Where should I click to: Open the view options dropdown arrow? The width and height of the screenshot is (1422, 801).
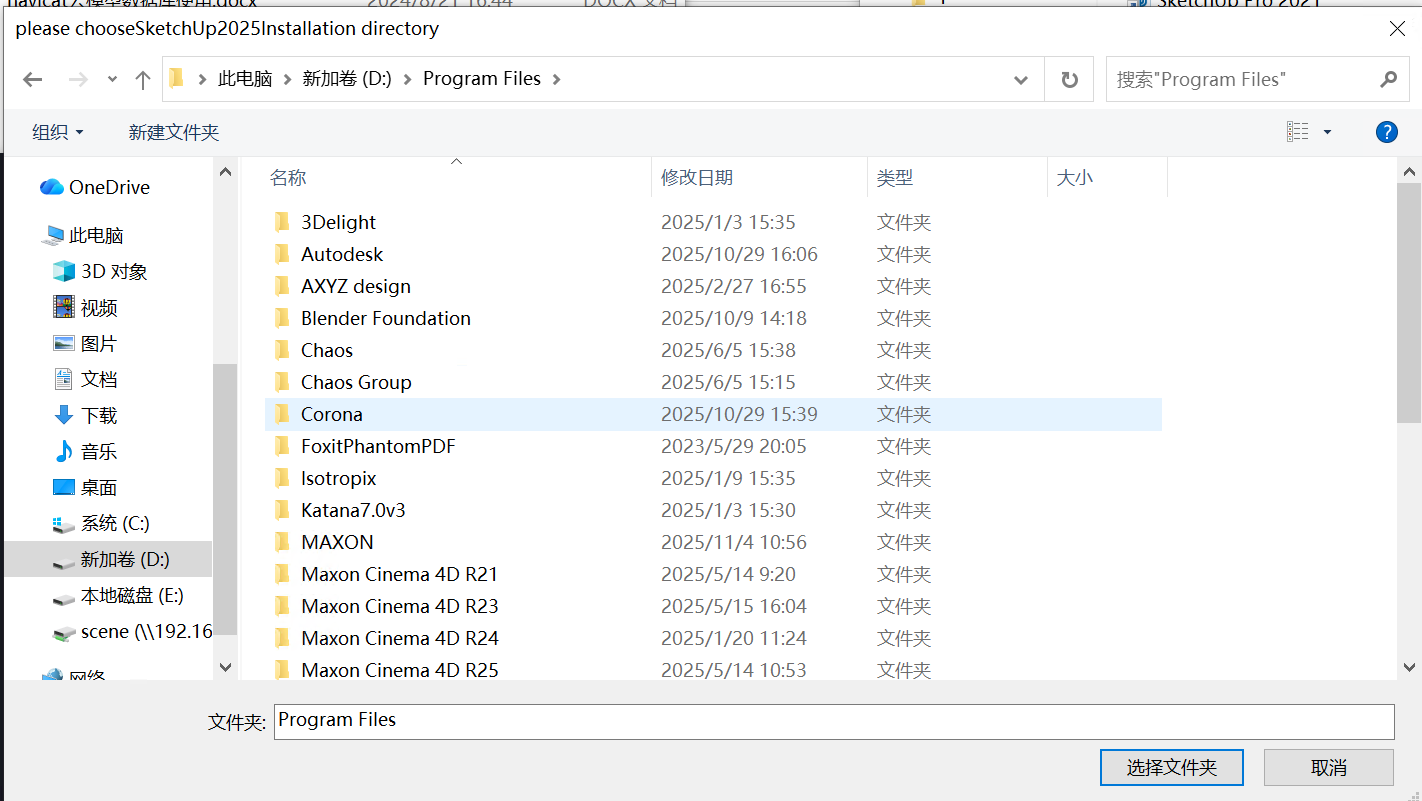pyautogui.click(x=1327, y=132)
